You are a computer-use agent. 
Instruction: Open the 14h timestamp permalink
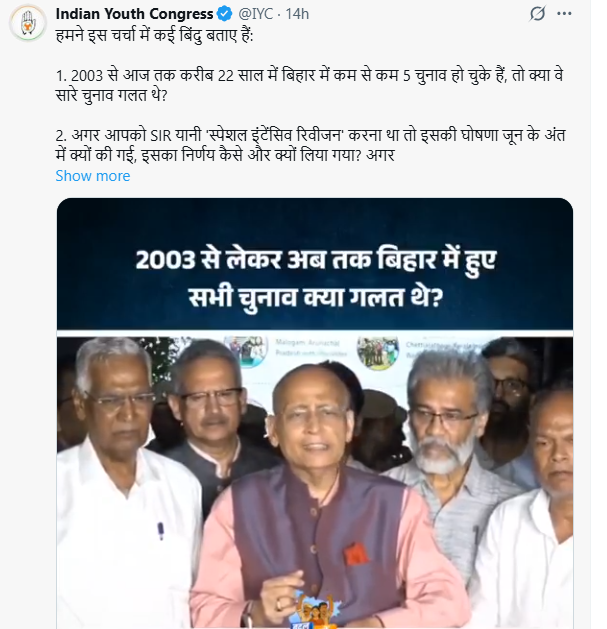click(x=297, y=14)
